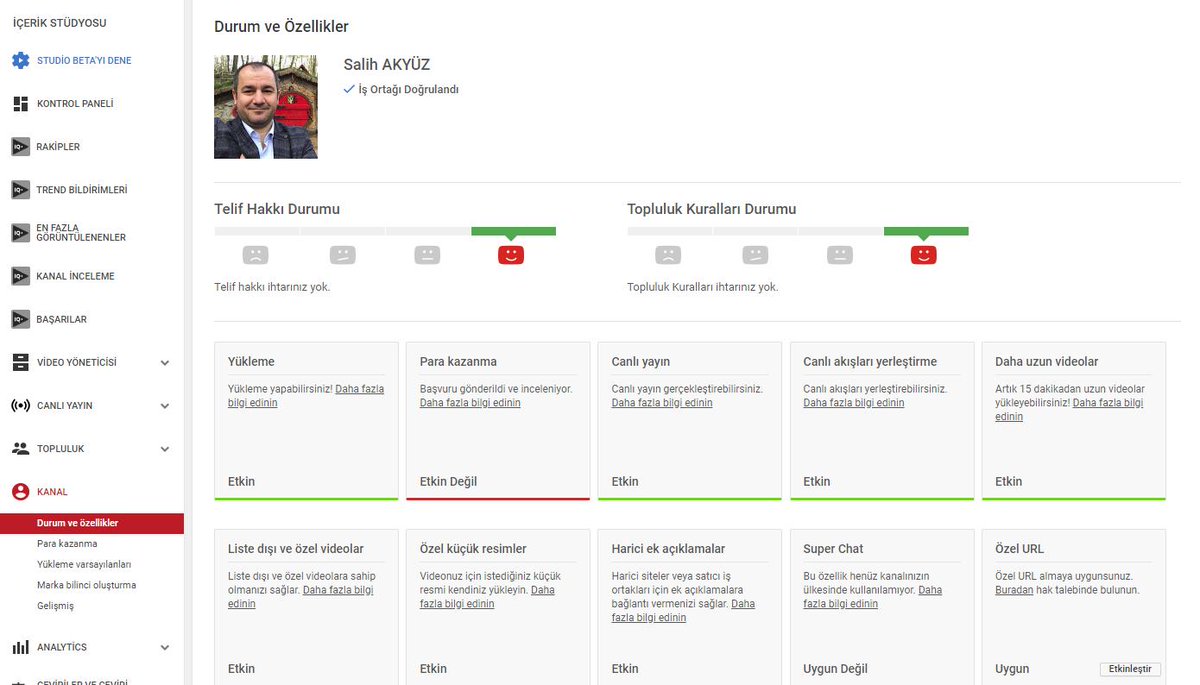
Task: Click the Analytics bar chart icon
Action: (20, 648)
